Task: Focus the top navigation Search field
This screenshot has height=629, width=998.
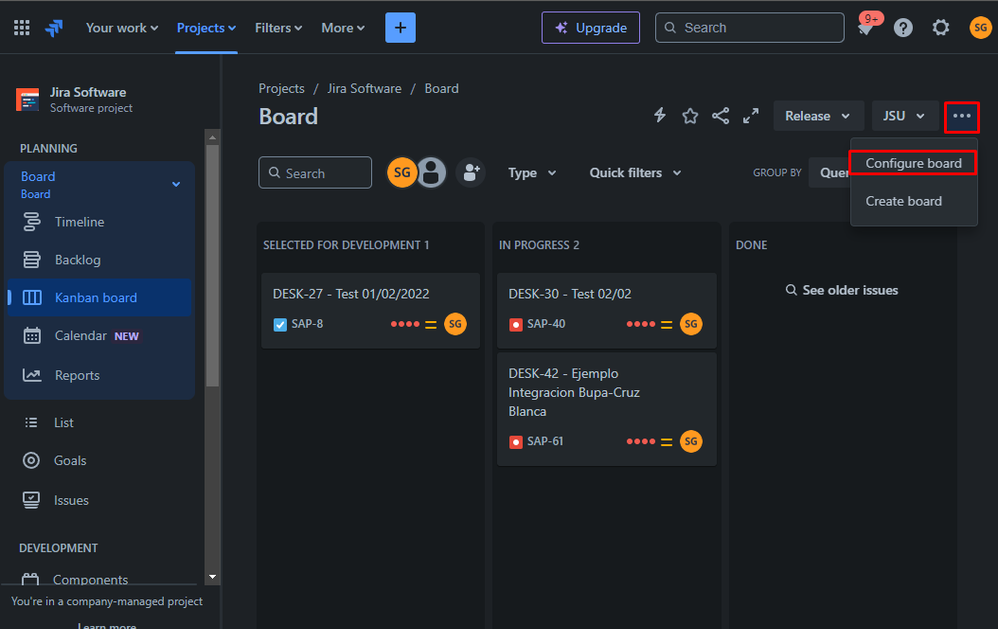Action: point(750,28)
